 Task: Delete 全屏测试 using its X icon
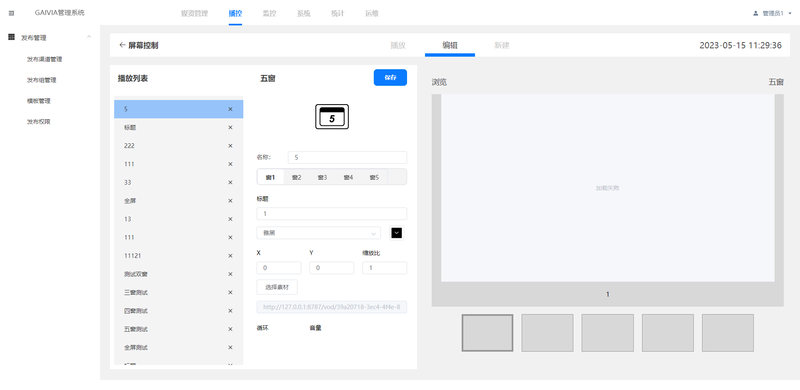230,348
